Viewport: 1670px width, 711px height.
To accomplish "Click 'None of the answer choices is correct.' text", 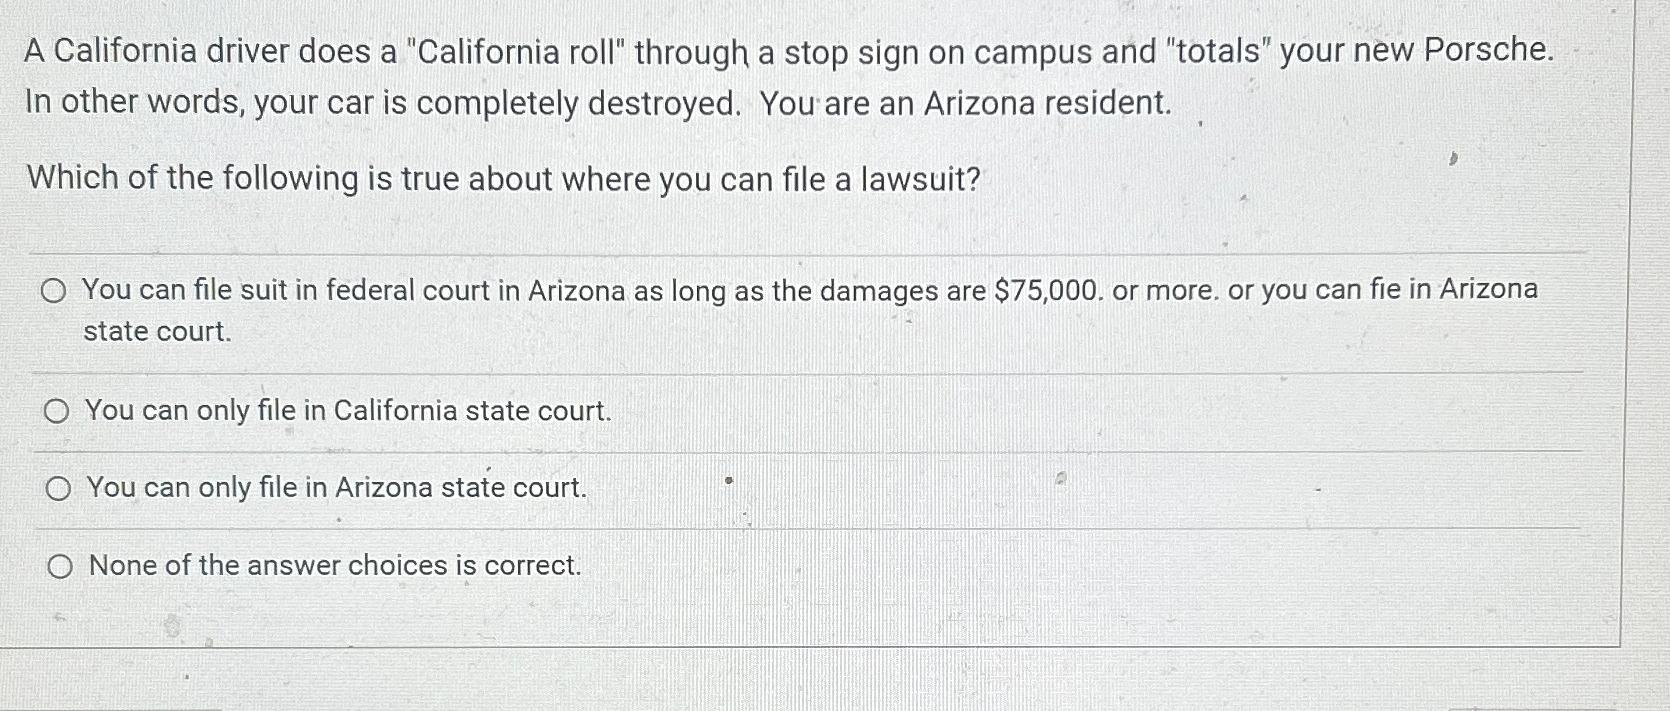I will (335, 566).
